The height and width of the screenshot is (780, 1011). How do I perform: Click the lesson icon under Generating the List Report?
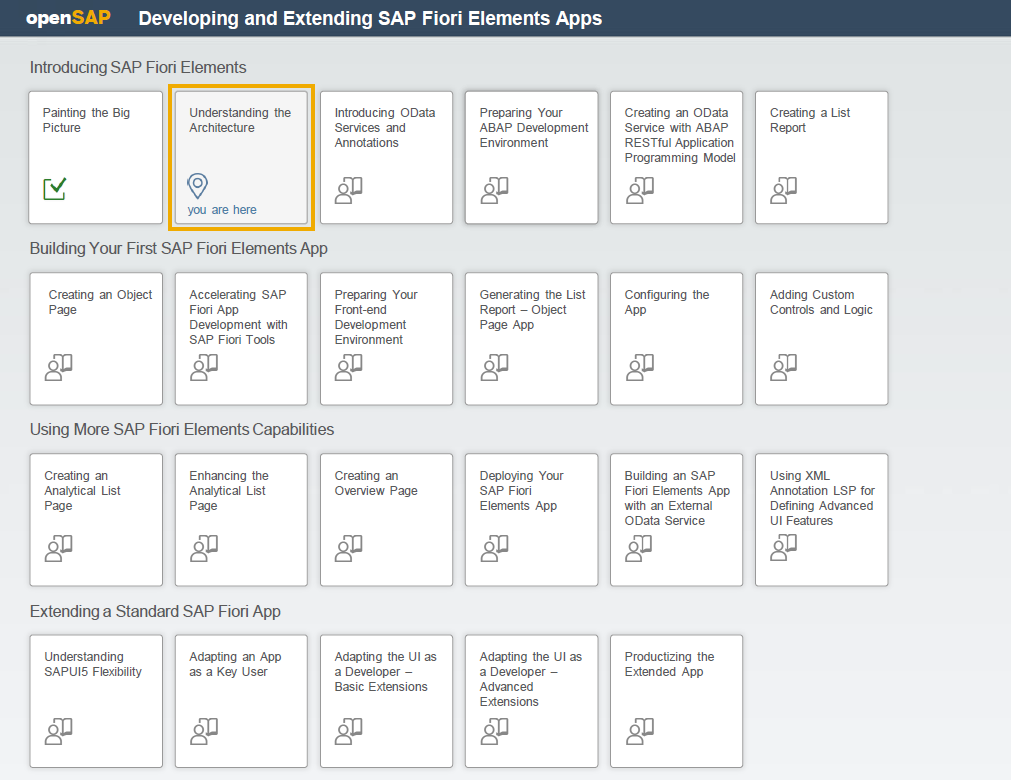click(x=495, y=367)
